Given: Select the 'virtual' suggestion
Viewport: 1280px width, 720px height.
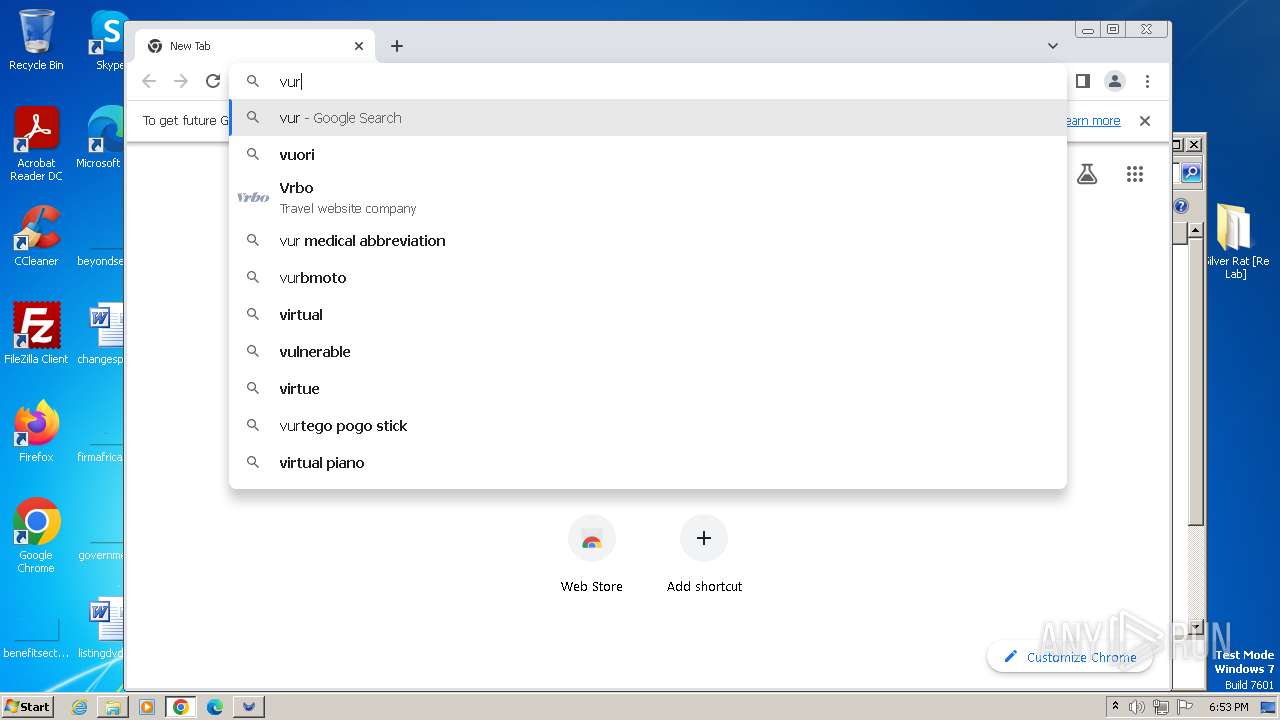Looking at the screenshot, I should 648,315.
